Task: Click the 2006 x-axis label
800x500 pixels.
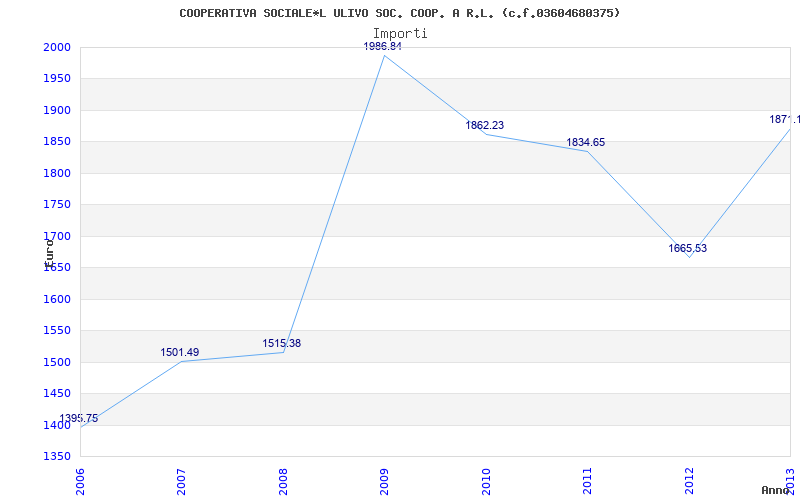Action: point(80,481)
